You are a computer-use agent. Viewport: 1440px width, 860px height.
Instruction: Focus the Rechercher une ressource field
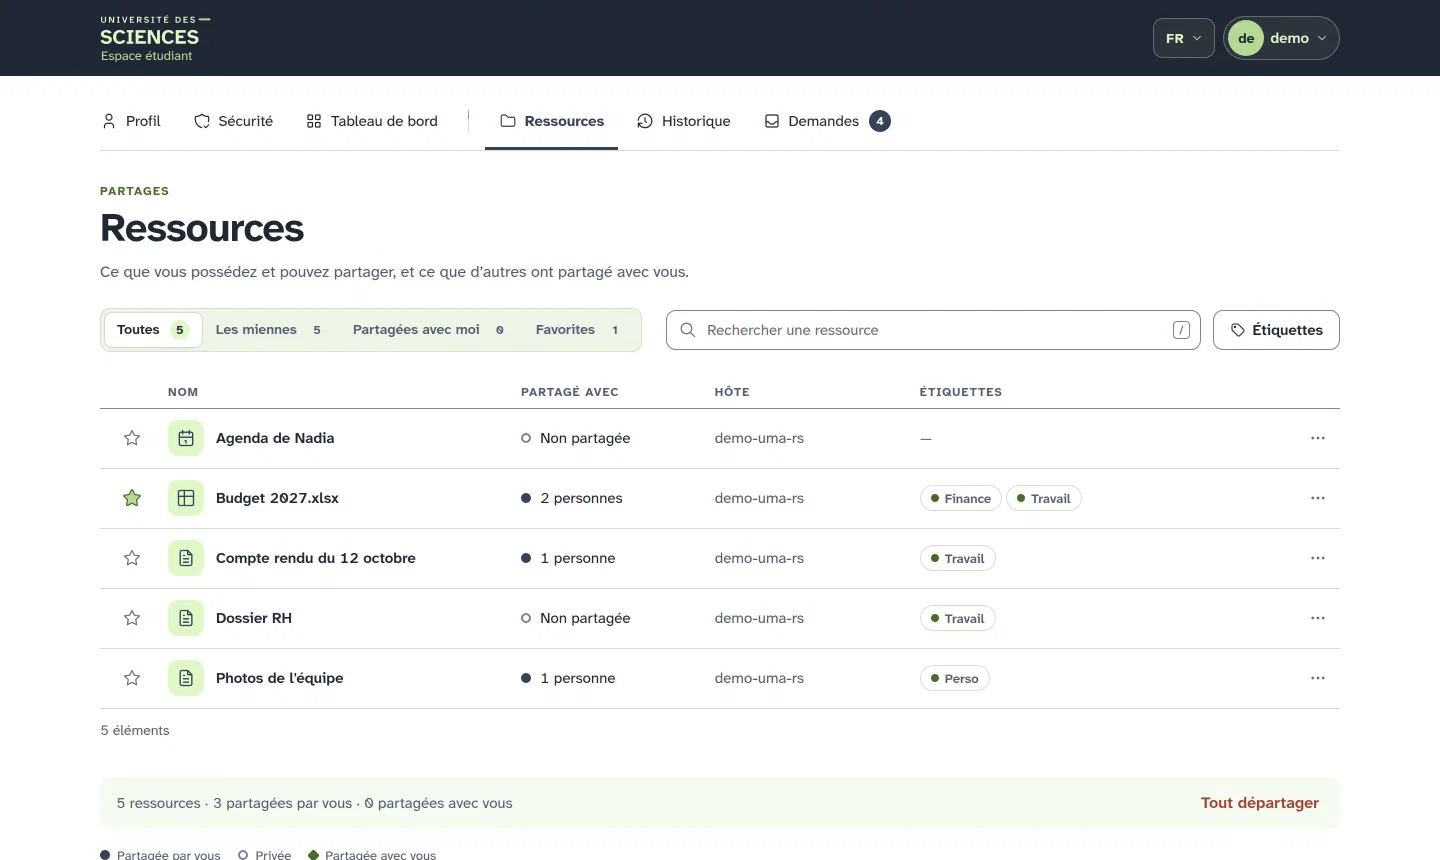coord(933,330)
